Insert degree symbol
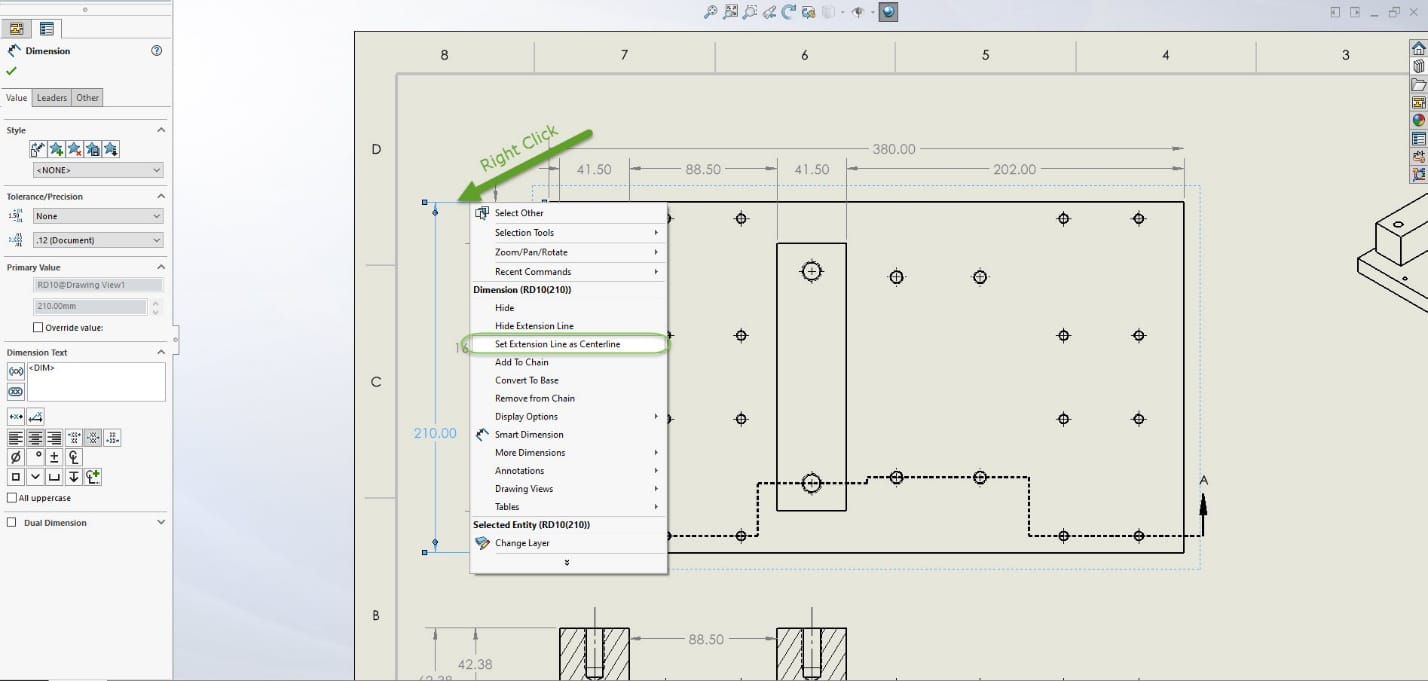This screenshot has height=681, width=1428. [x=35, y=457]
